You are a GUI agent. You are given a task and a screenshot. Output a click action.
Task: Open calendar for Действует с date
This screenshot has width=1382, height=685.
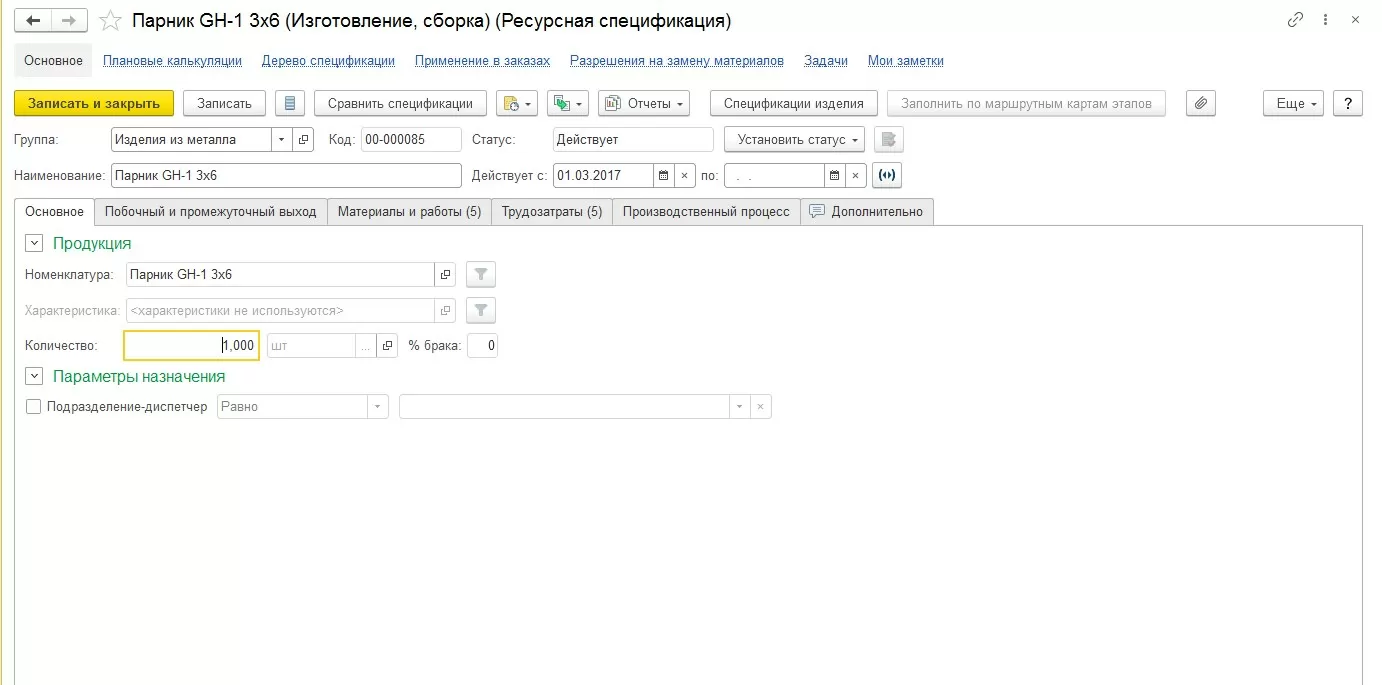point(663,175)
